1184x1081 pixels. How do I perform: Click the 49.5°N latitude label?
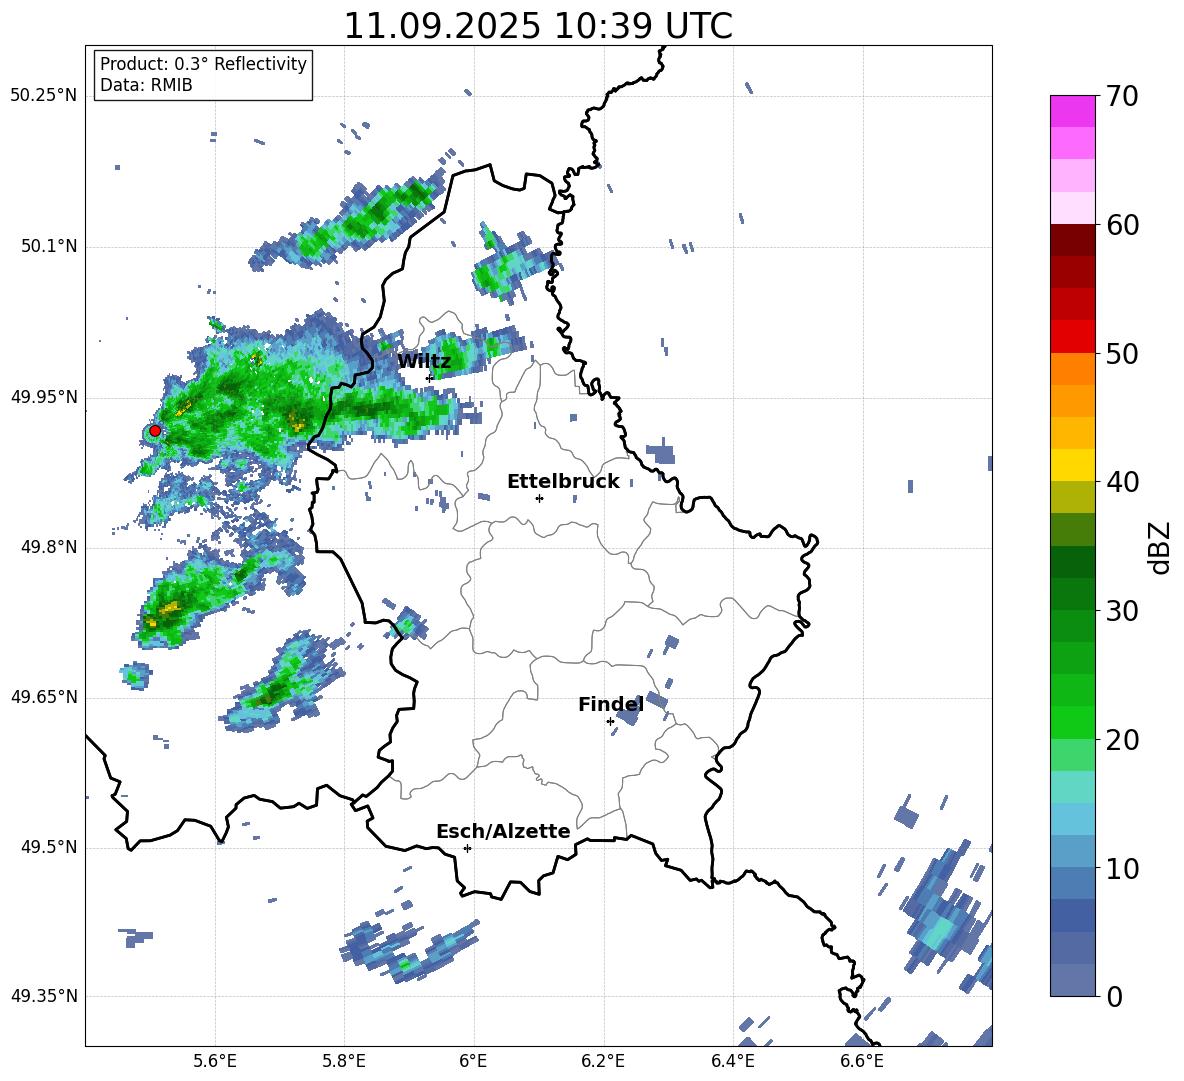[48, 847]
